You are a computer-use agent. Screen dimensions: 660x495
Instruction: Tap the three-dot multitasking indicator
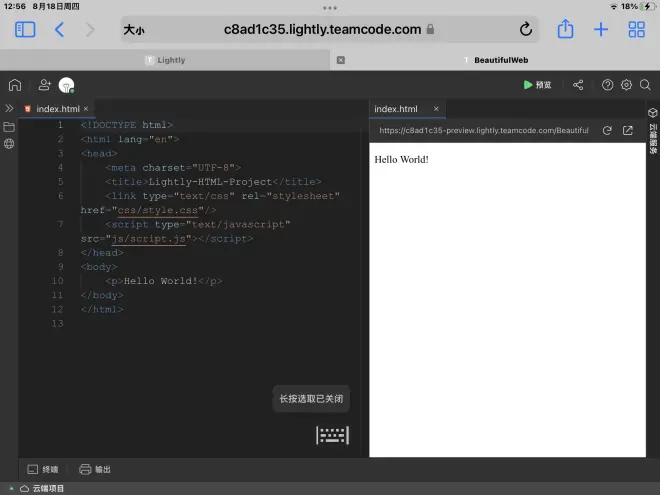(x=330, y=8)
